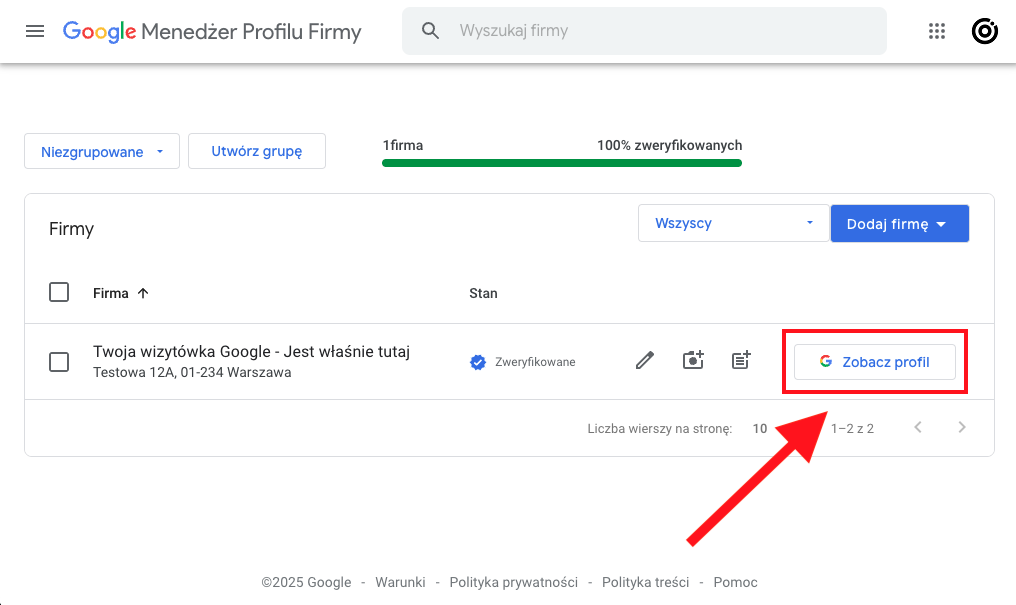Open the account avatar menu
Image resolution: width=1016 pixels, height=605 pixels.
[x=984, y=31]
